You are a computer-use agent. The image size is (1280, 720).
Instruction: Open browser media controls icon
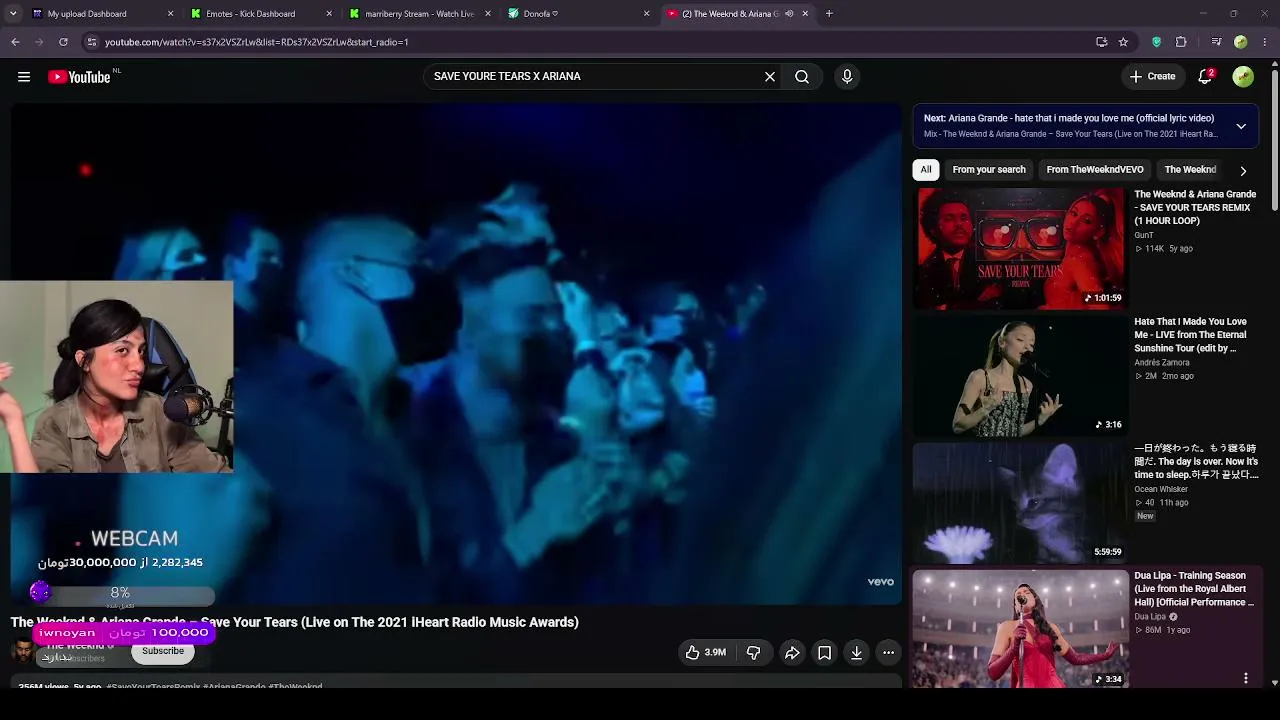coord(1216,42)
